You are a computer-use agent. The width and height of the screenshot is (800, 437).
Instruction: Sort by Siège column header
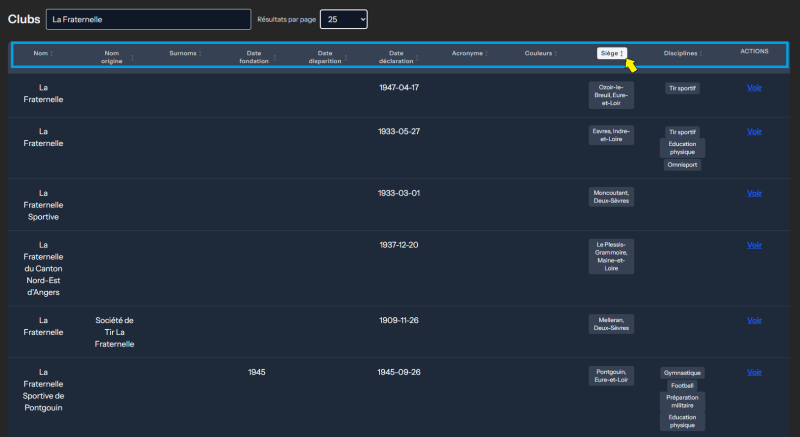click(x=612, y=53)
